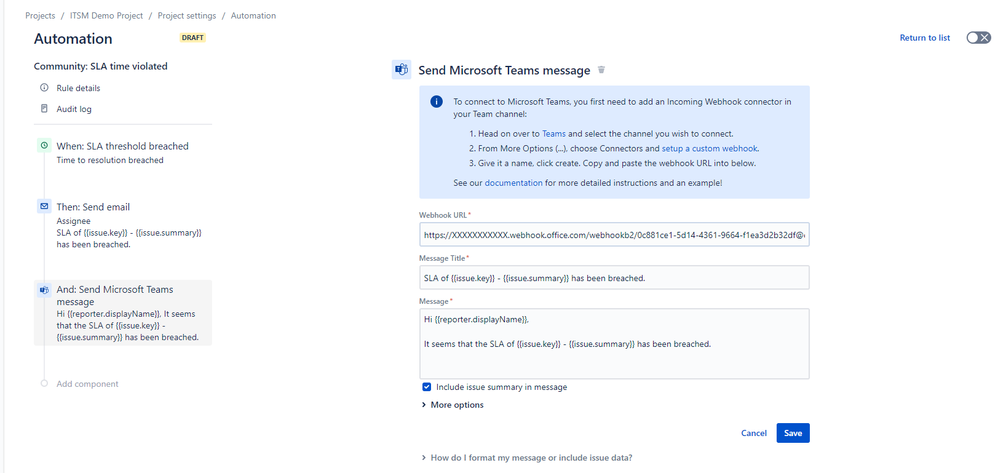Open the documentation link

pos(514,183)
